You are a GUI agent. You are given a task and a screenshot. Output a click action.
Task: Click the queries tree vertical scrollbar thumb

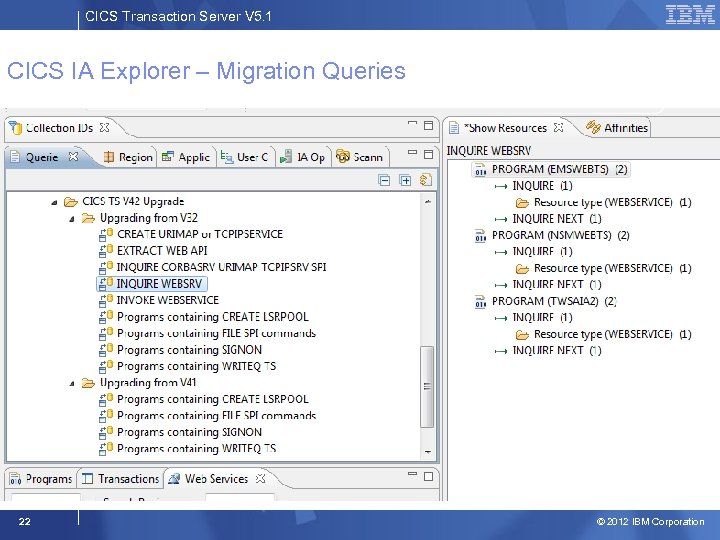(x=427, y=387)
